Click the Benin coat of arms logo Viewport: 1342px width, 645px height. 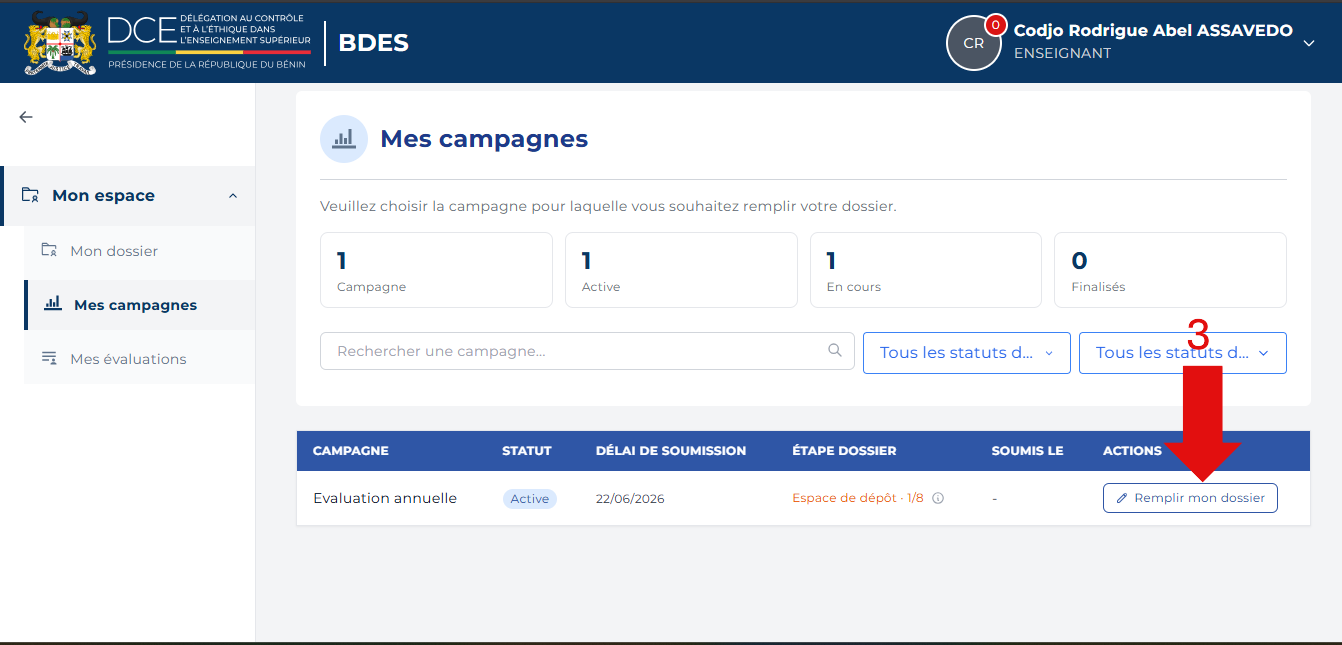[x=60, y=43]
